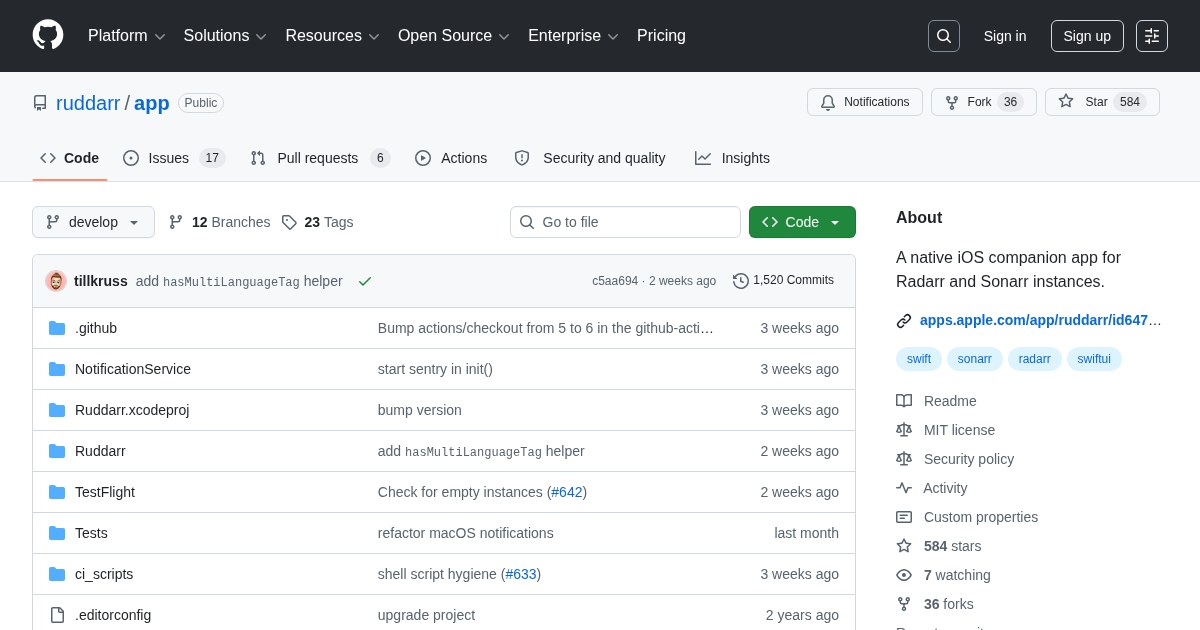Open the apps.apple.com App Store link
Image resolution: width=1200 pixels, height=630 pixels.
[x=1040, y=320]
